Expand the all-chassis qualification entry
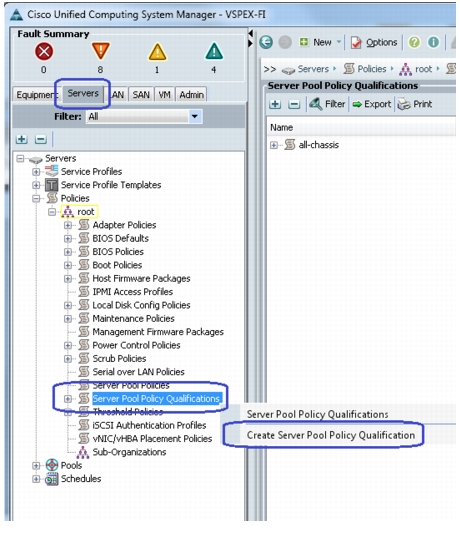The height and width of the screenshot is (544, 460). 274,145
